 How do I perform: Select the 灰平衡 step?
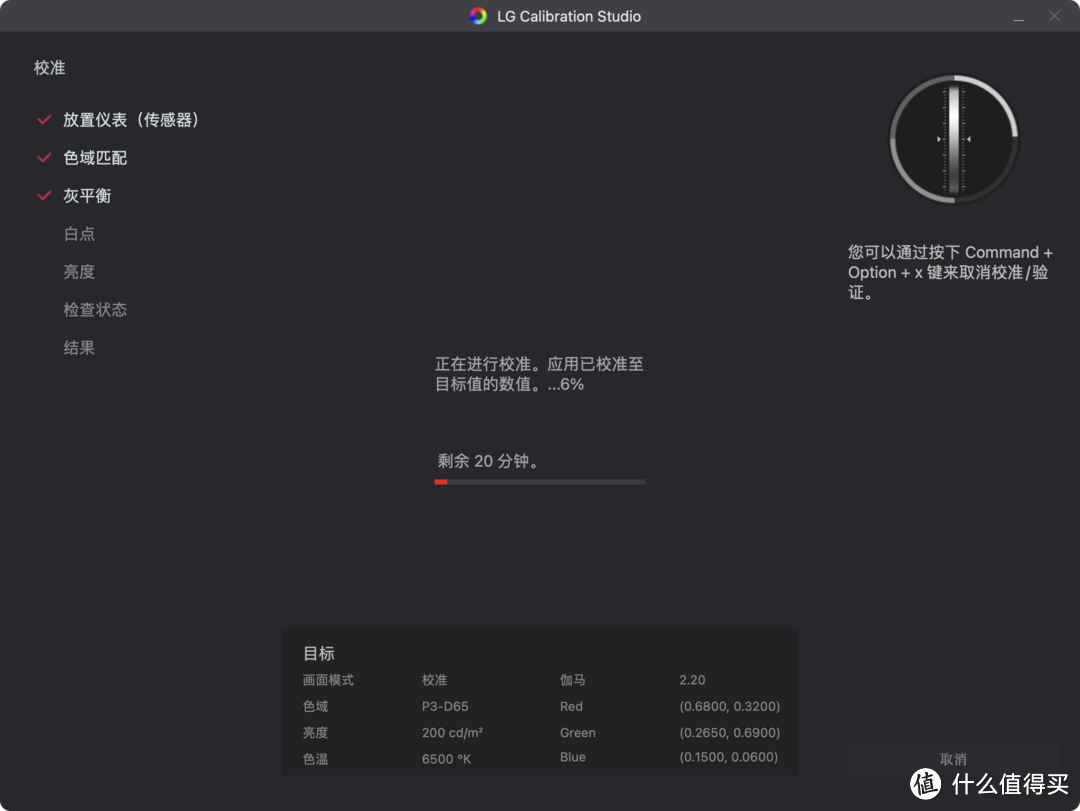pyautogui.click(x=87, y=196)
